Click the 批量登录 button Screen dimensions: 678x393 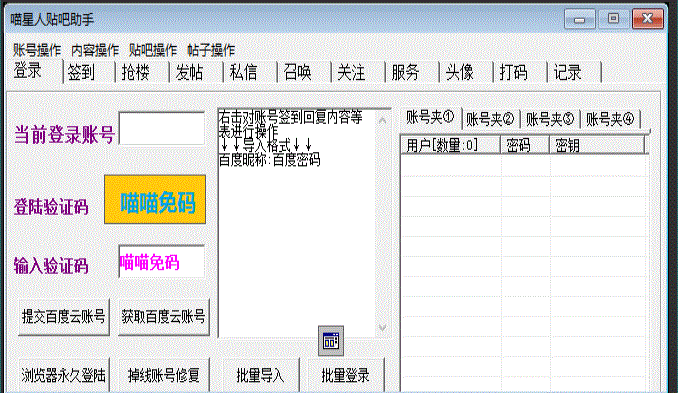coord(345,375)
